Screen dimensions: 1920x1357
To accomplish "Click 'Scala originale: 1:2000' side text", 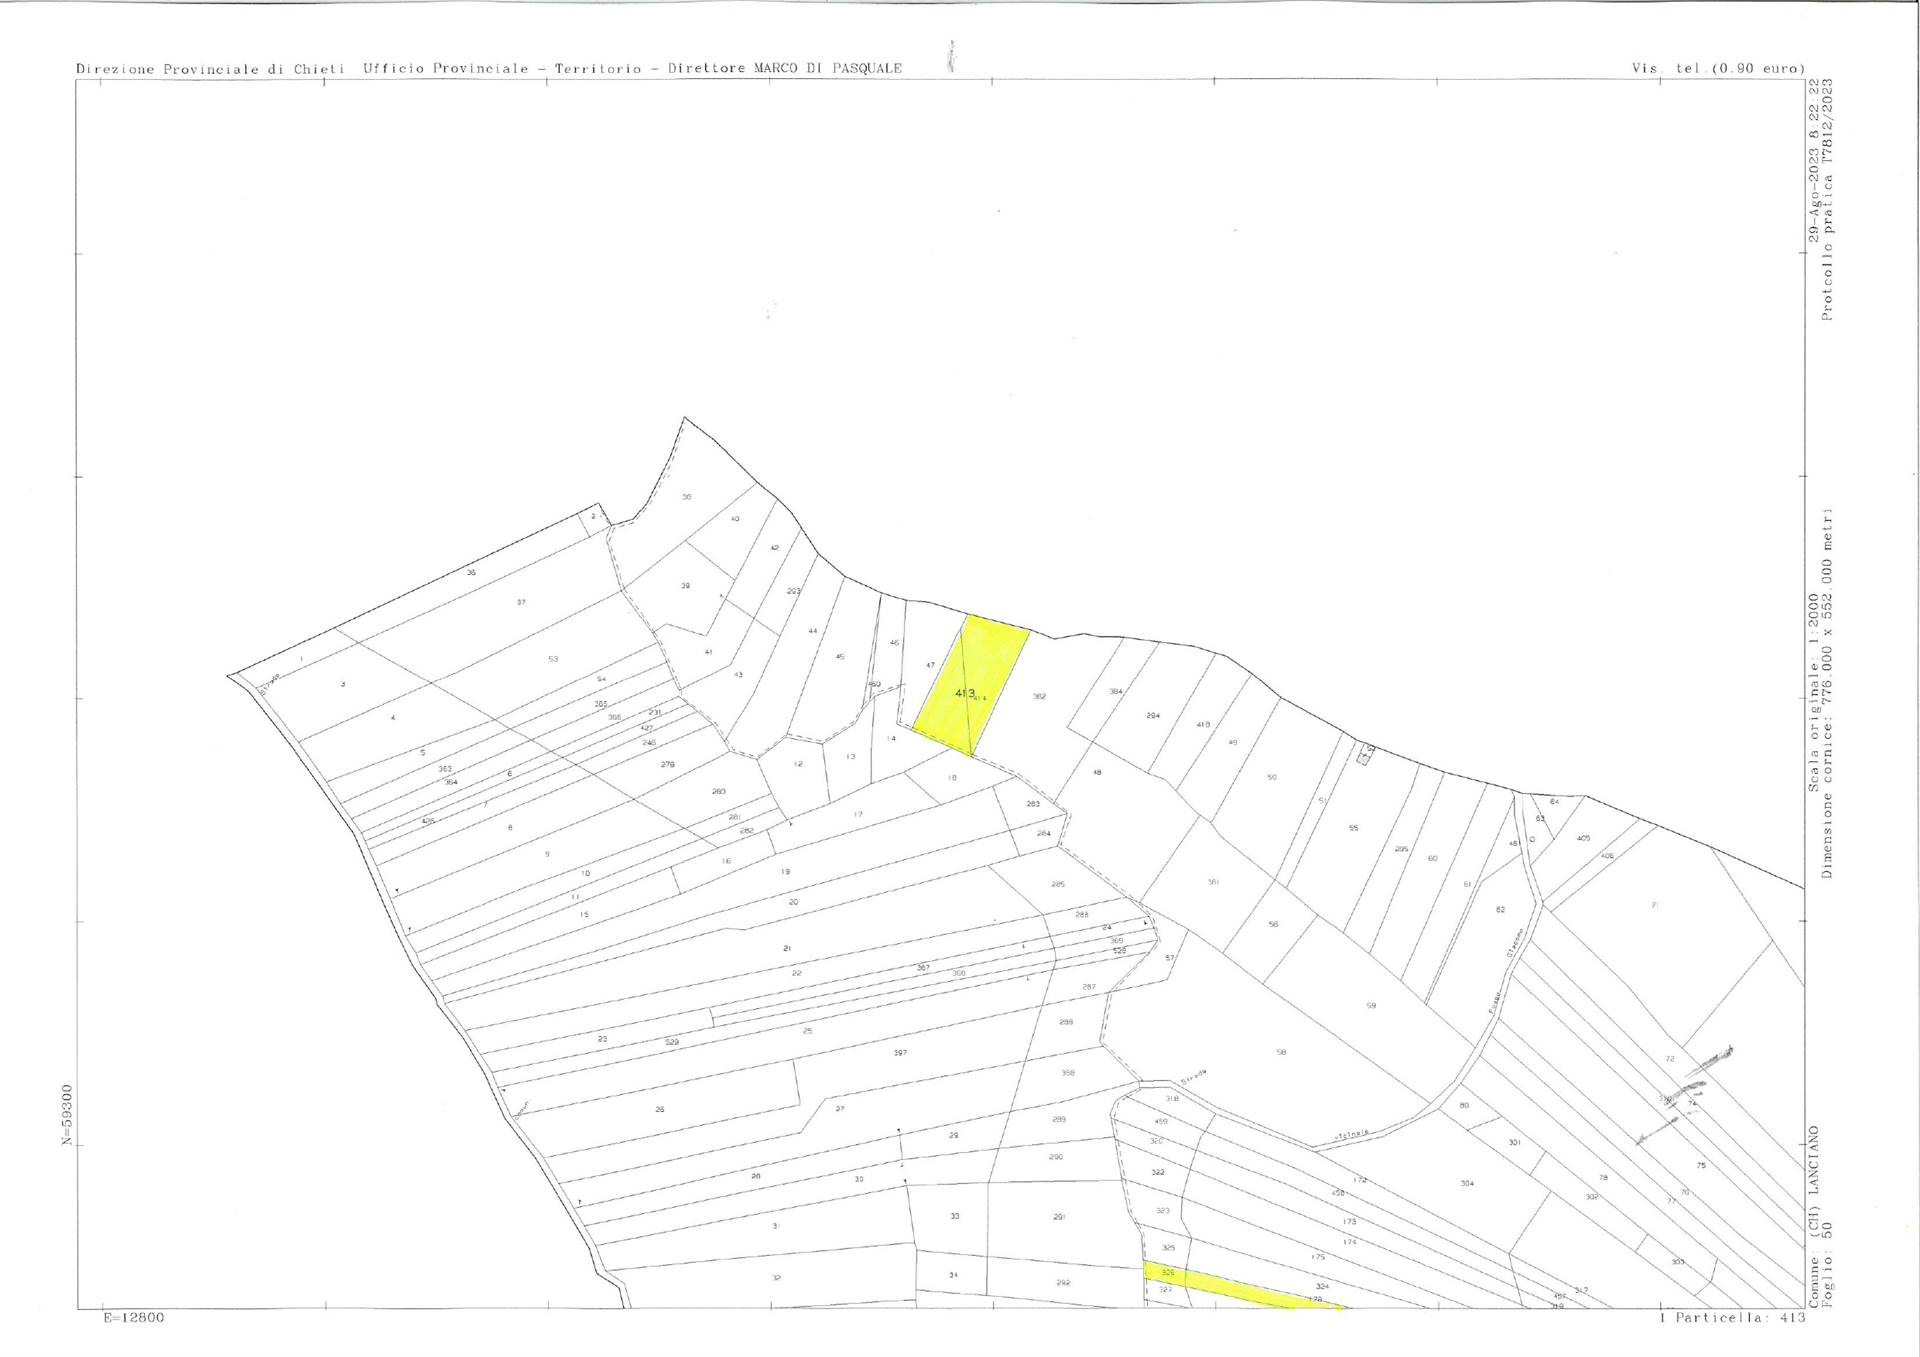I will click(x=1814, y=691).
